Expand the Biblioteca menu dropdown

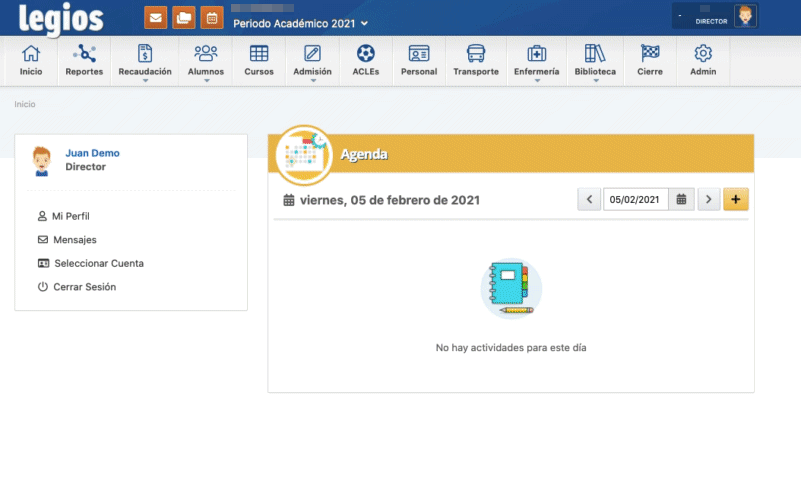click(595, 62)
